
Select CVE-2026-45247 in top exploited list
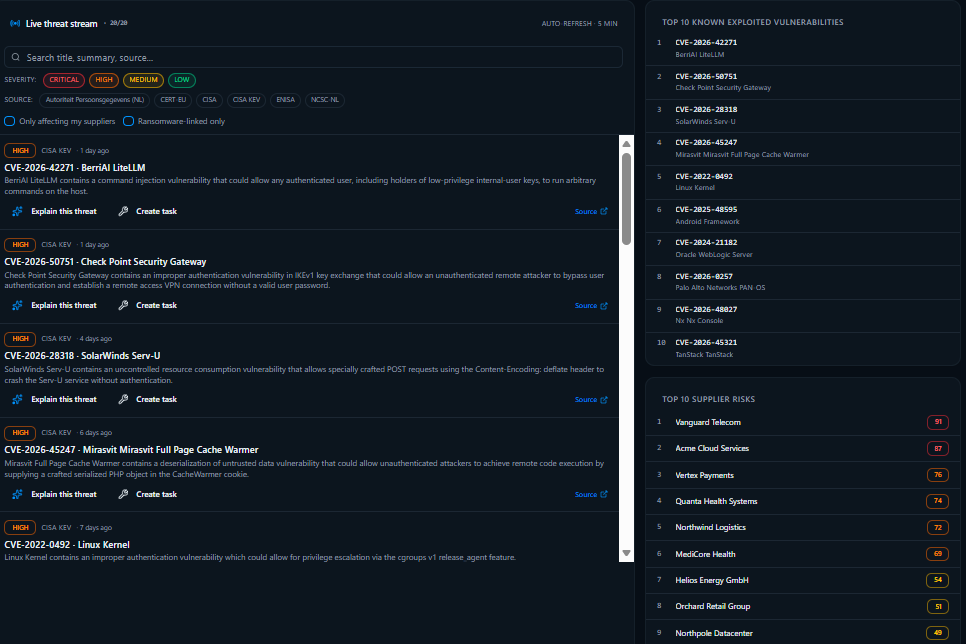803,149
